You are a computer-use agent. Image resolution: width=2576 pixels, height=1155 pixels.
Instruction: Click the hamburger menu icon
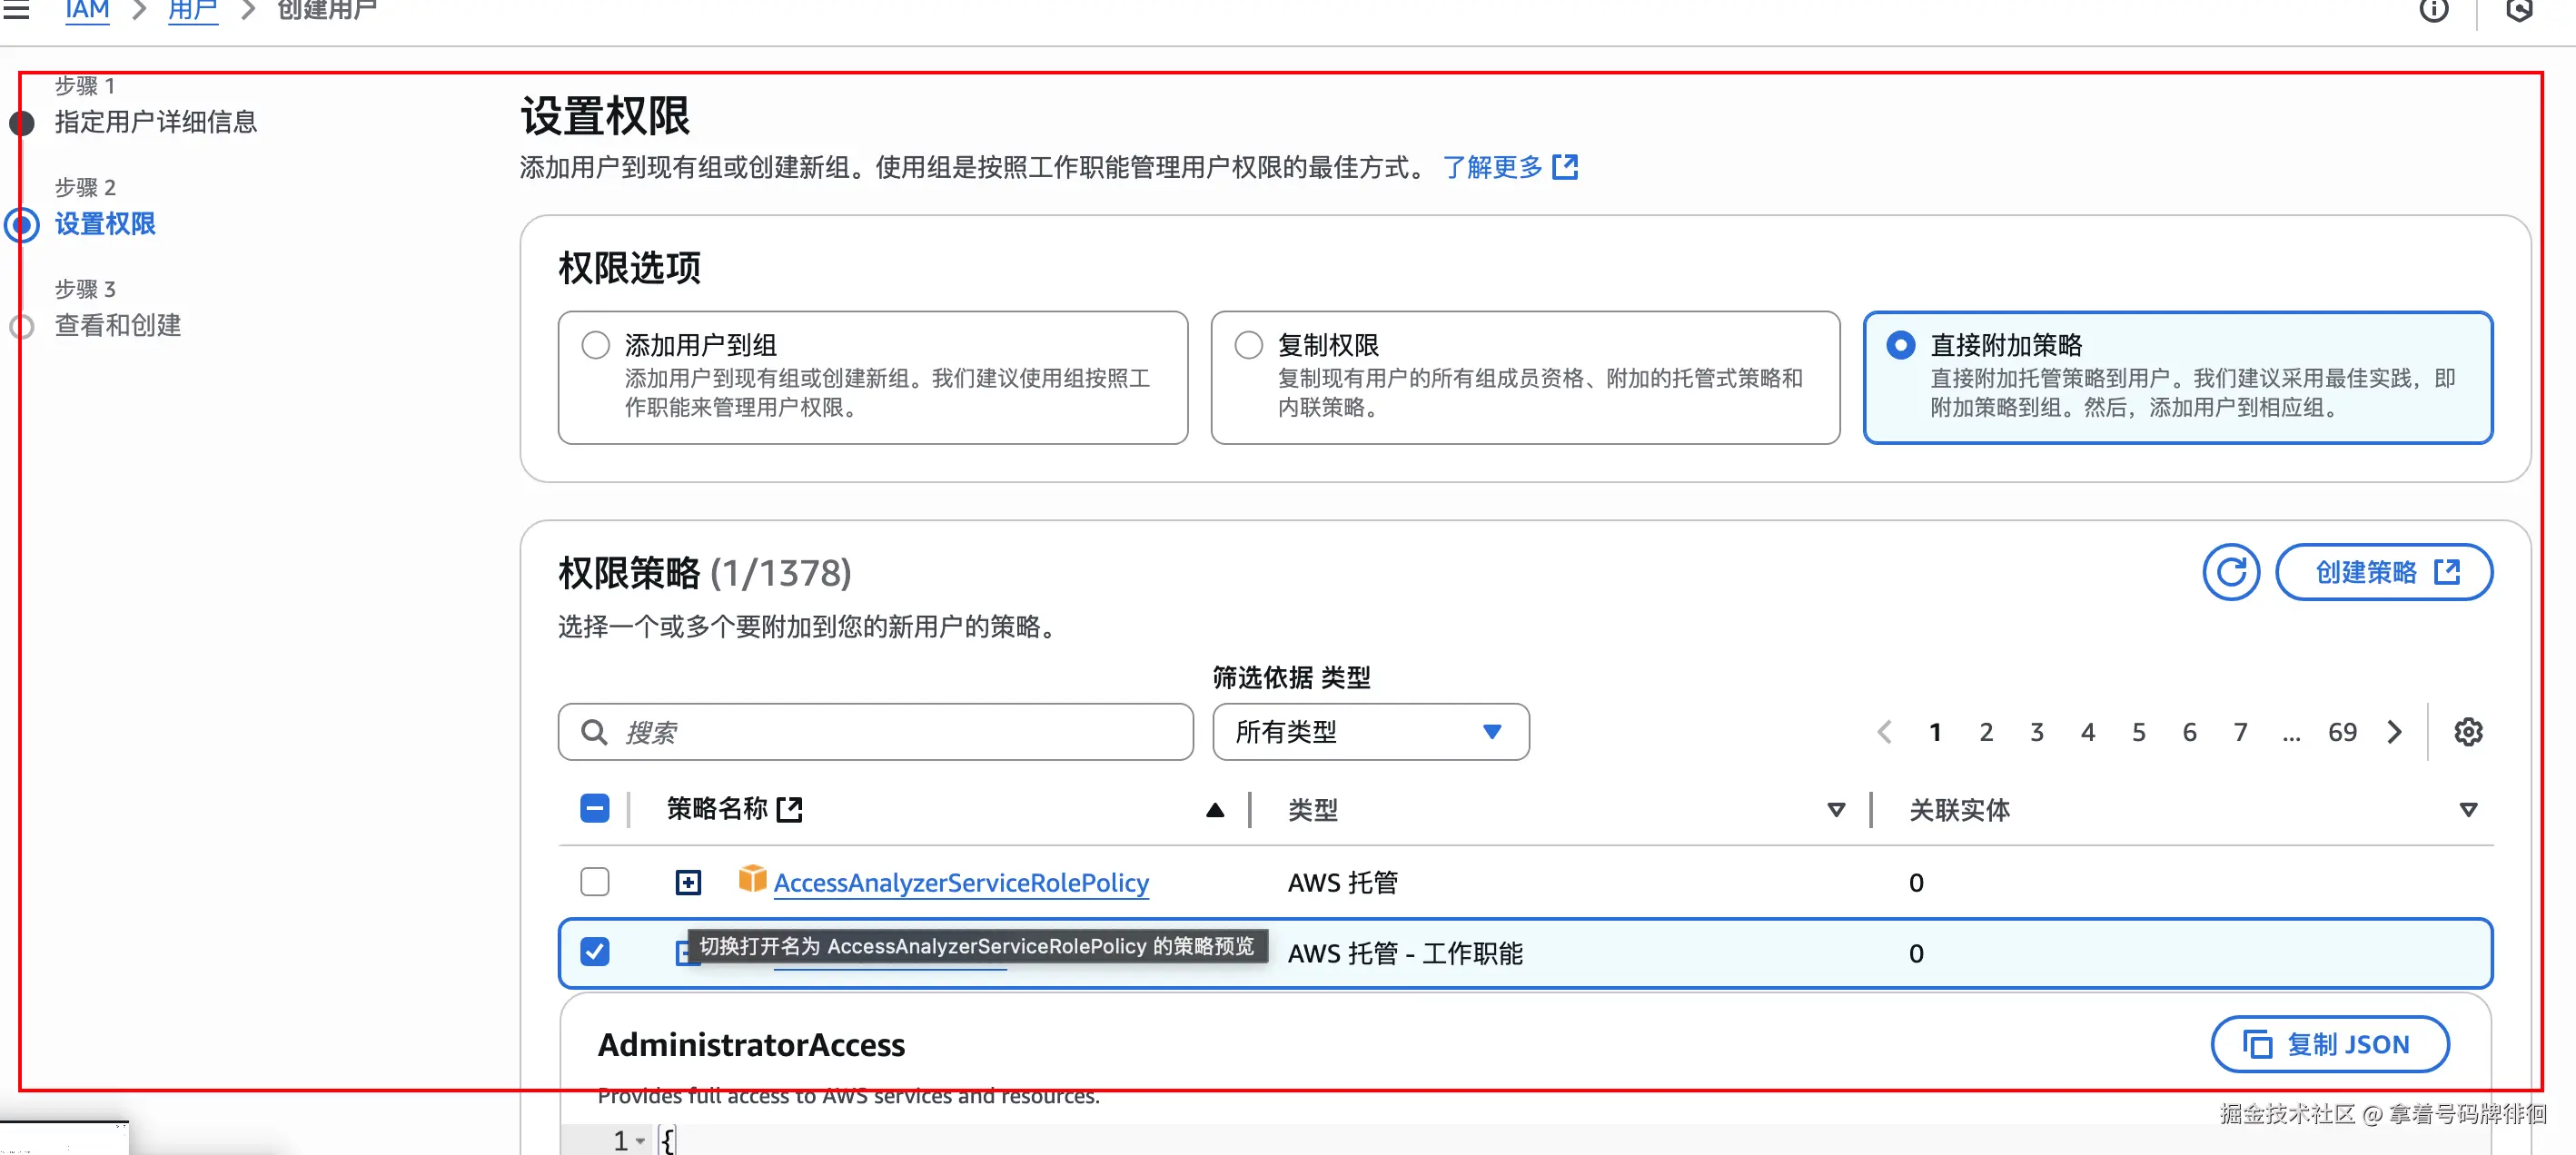(x=16, y=9)
